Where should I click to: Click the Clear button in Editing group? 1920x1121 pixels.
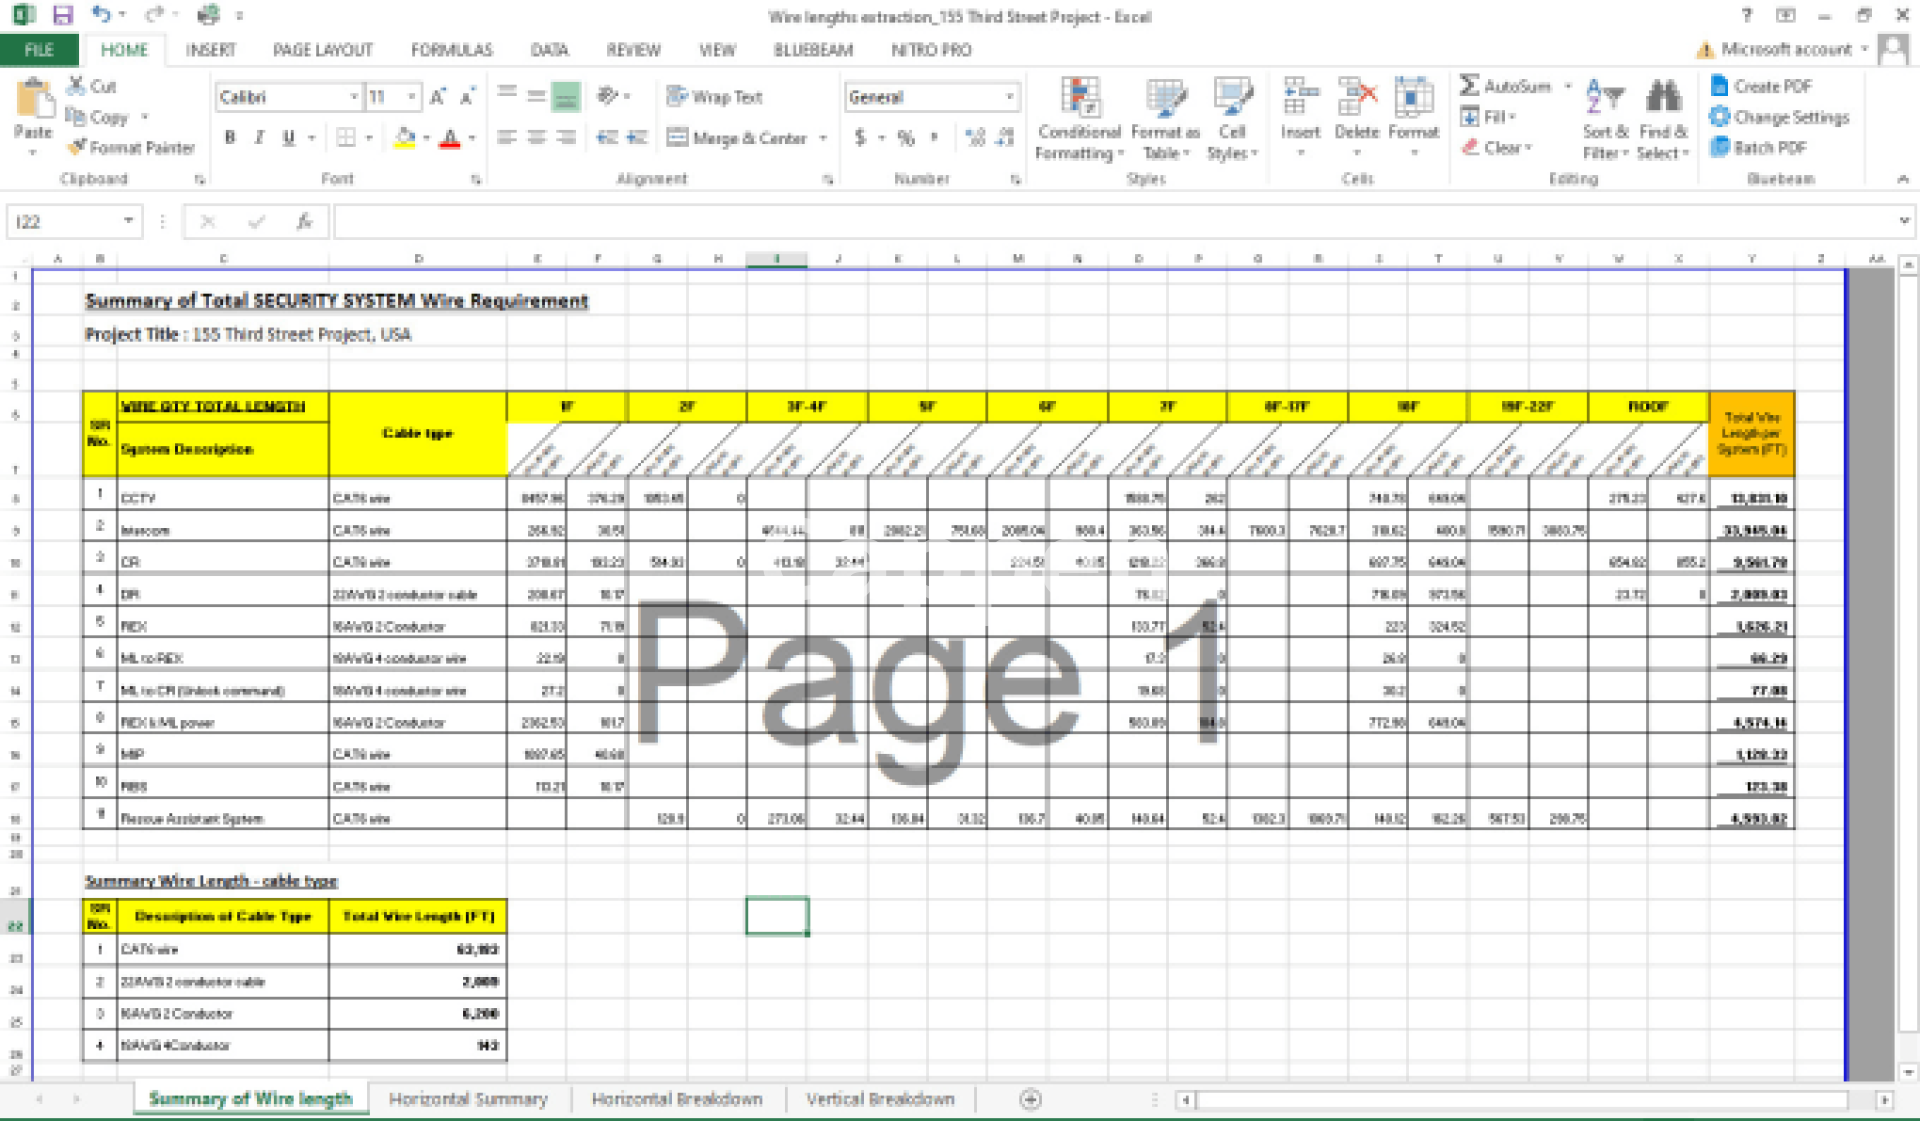(x=1495, y=148)
